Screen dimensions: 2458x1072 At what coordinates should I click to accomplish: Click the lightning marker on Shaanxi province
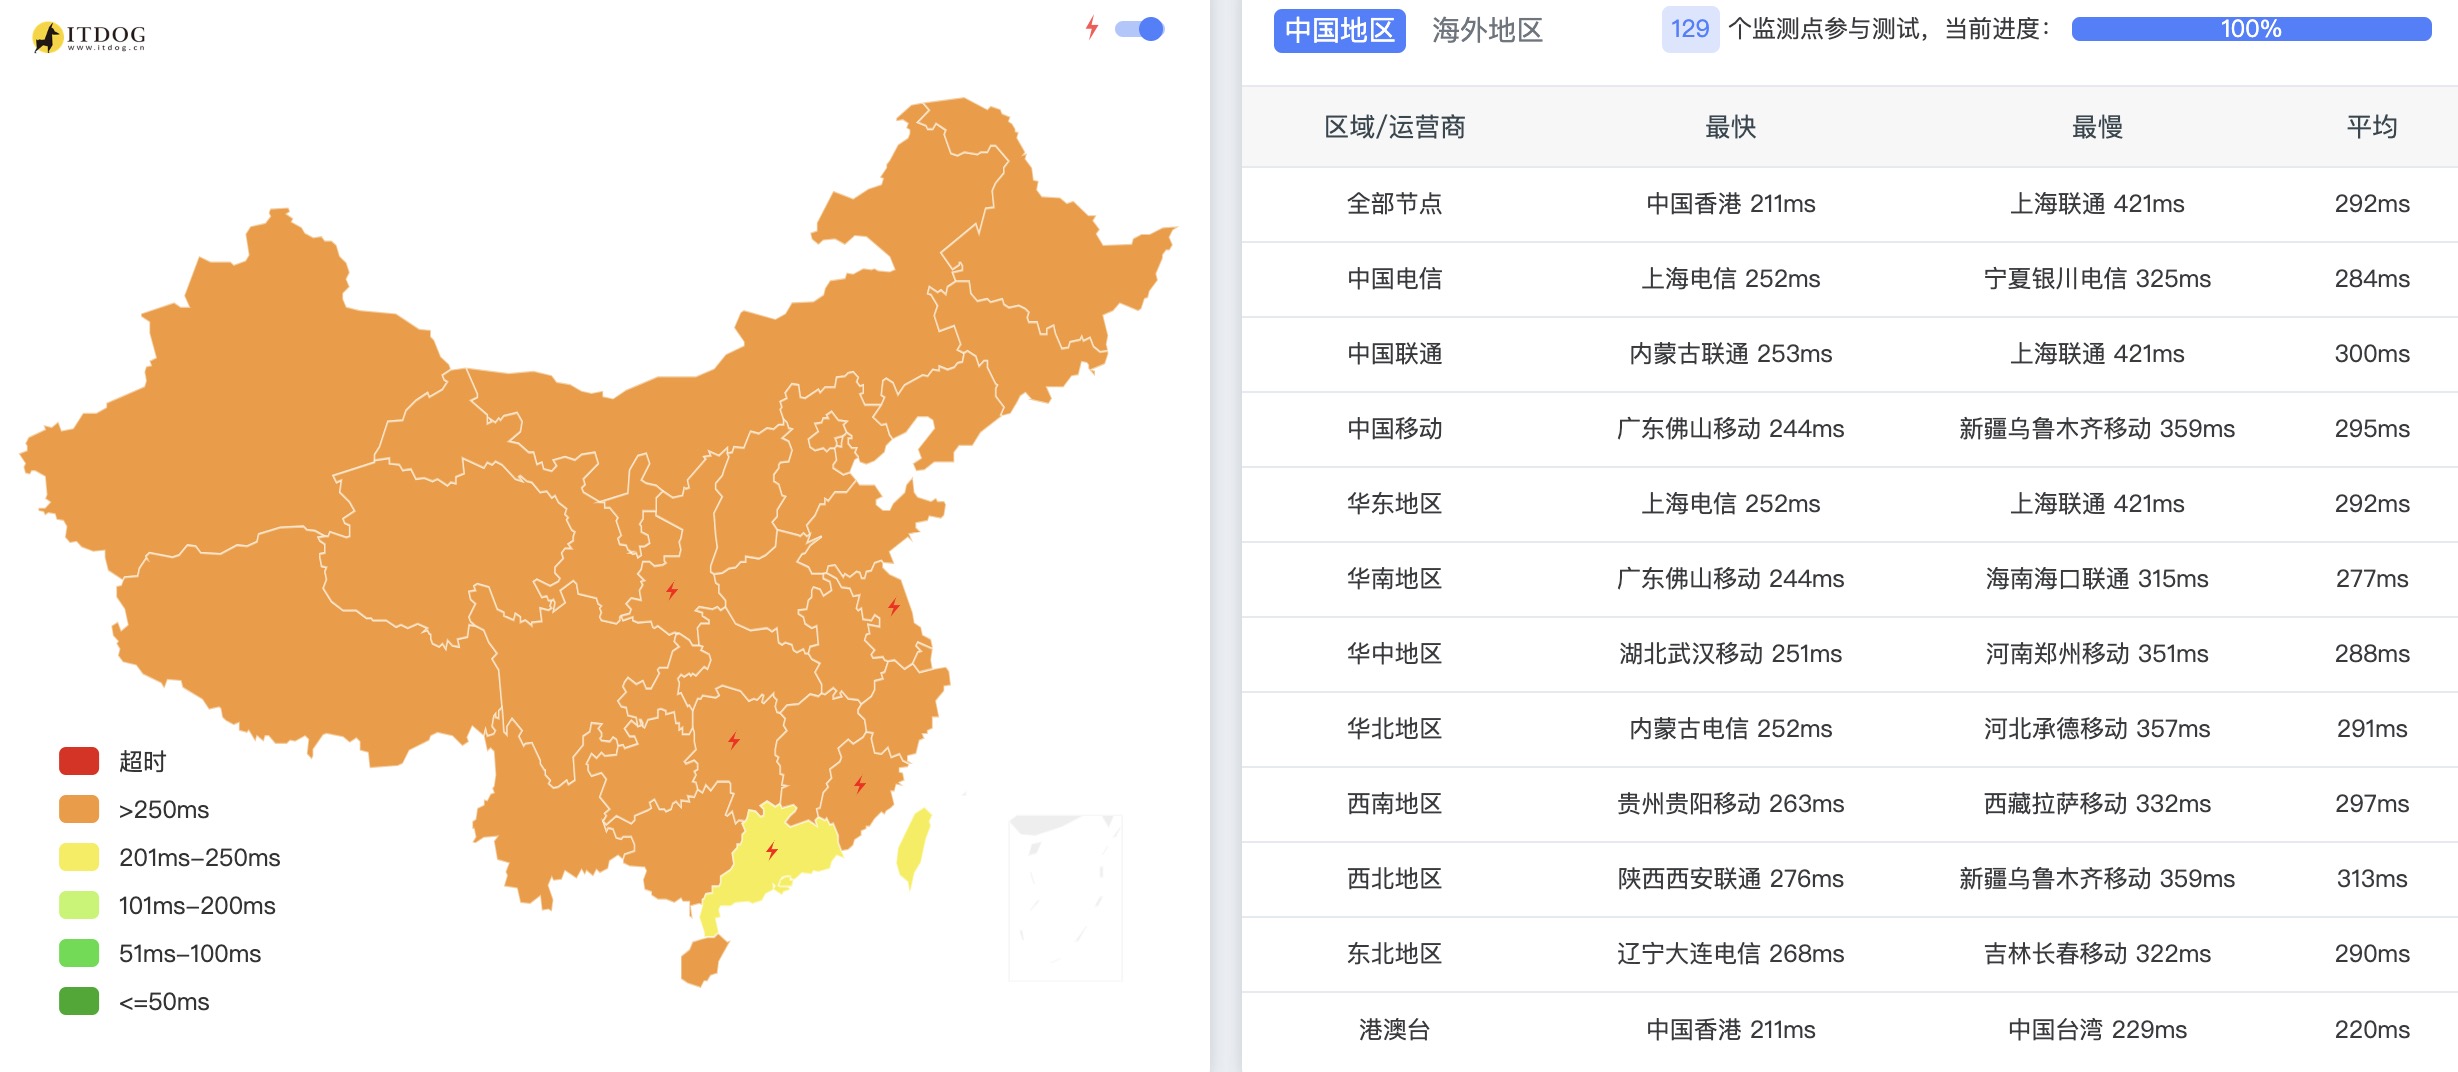point(672,591)
